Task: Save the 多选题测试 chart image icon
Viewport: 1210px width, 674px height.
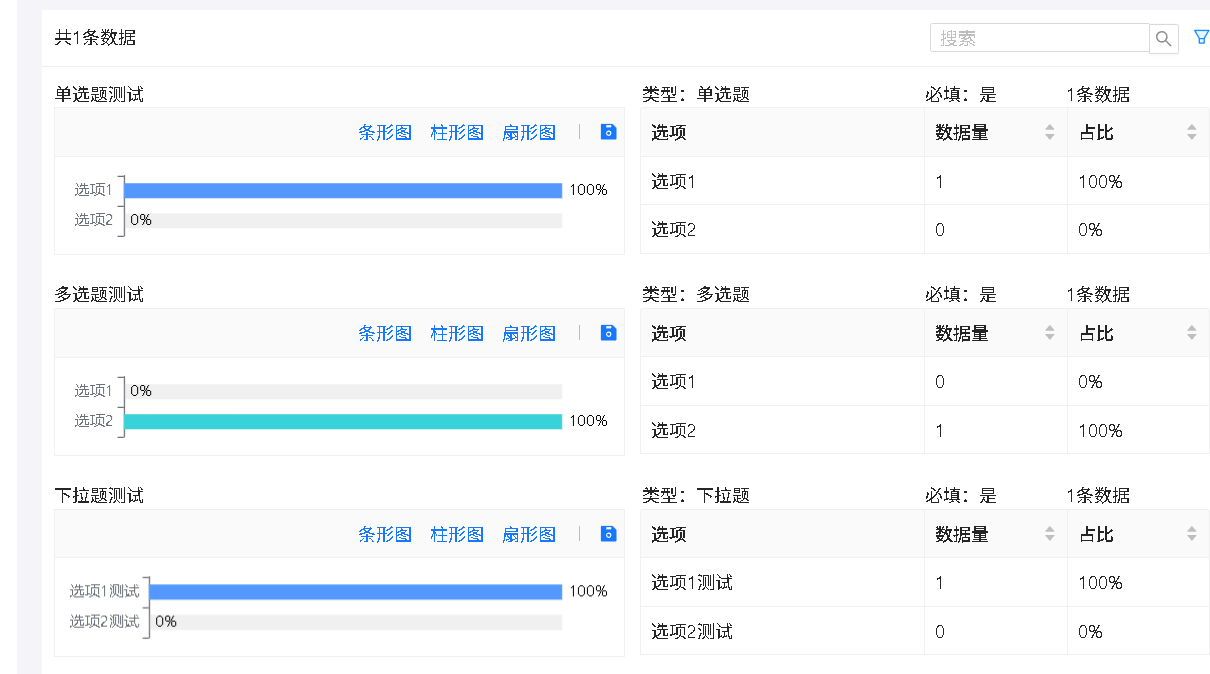Action: click(x=608, y=333)
